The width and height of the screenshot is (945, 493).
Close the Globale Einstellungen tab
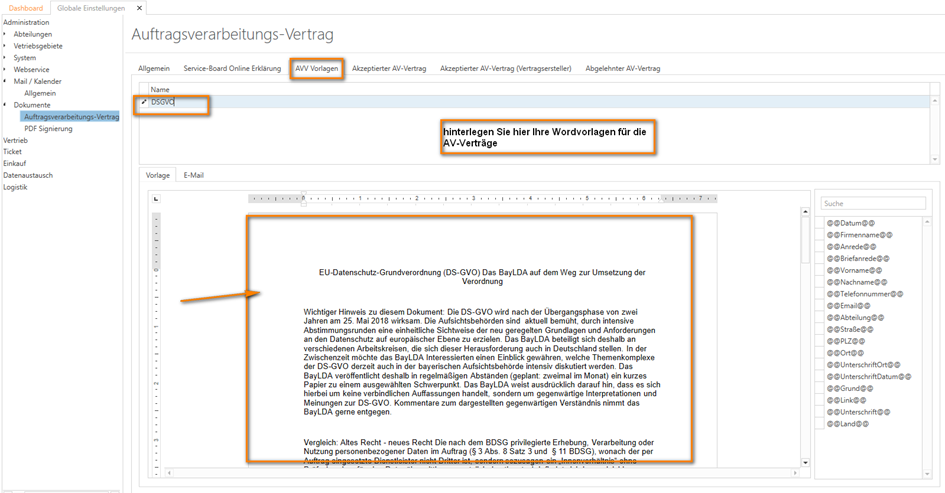point(137,8)
